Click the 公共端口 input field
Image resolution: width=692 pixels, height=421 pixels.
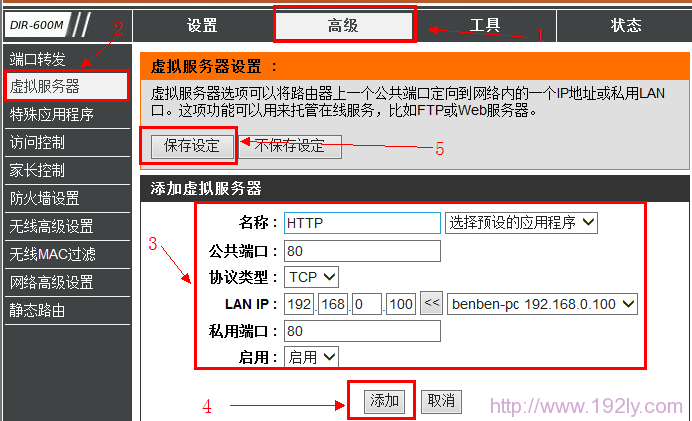pyautogui.click(x=362, y=250)
